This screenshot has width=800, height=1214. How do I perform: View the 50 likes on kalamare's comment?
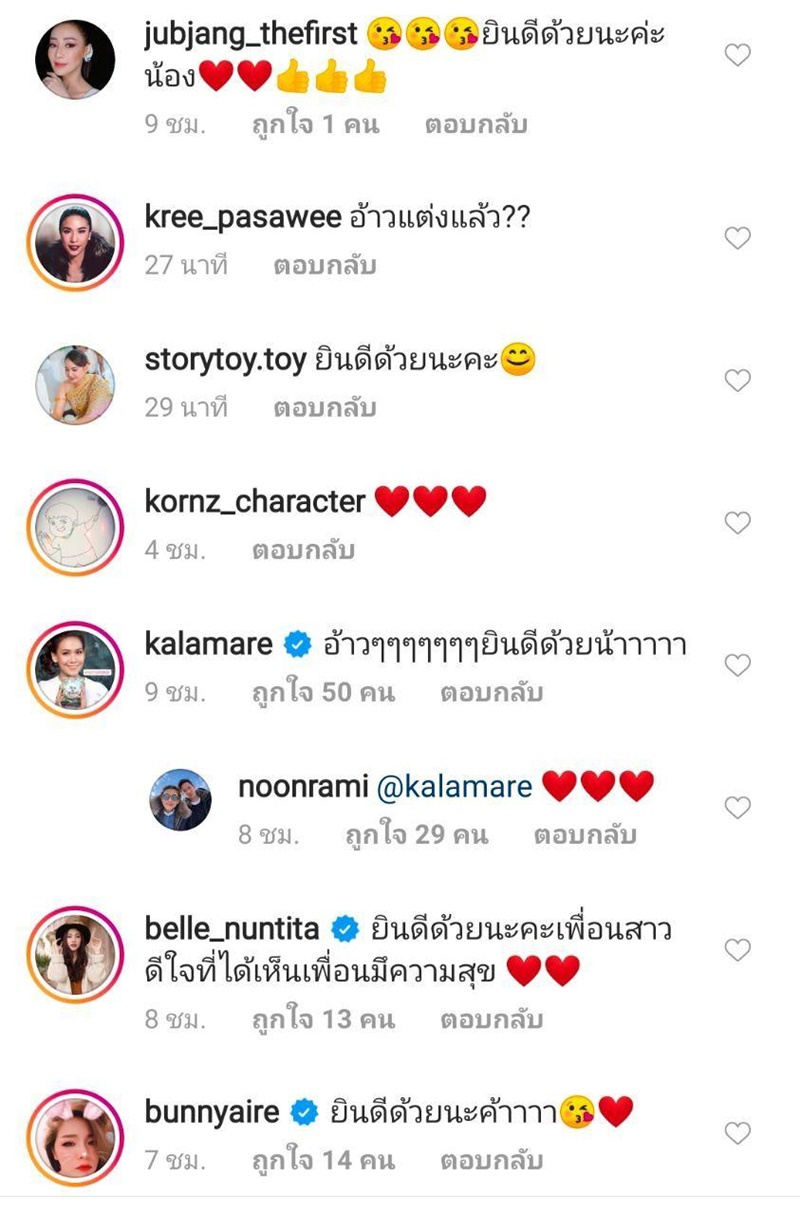point(323,693)
